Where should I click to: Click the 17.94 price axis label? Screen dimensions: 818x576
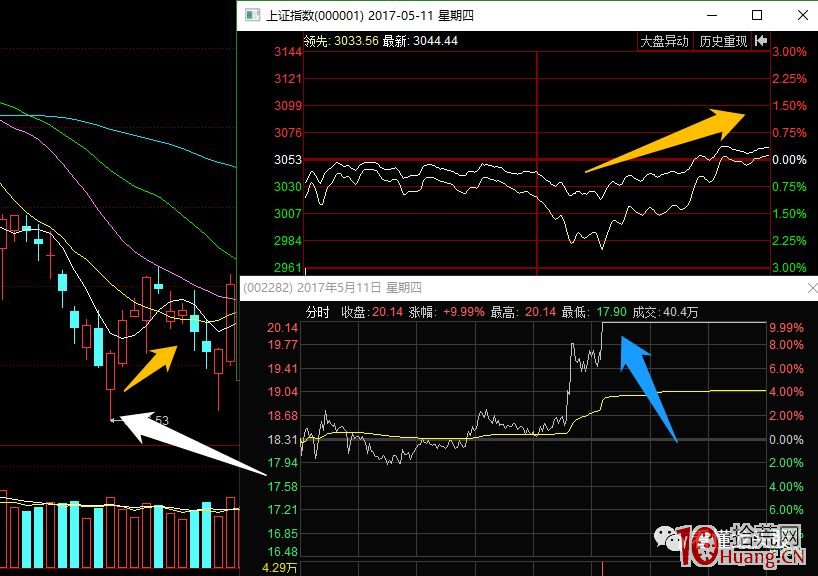283,463
